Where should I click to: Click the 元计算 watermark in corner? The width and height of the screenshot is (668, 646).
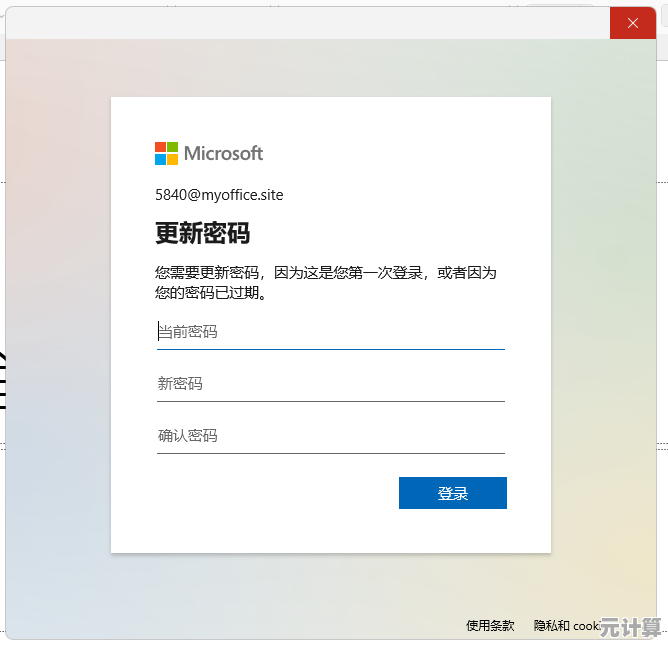(630, 627)
